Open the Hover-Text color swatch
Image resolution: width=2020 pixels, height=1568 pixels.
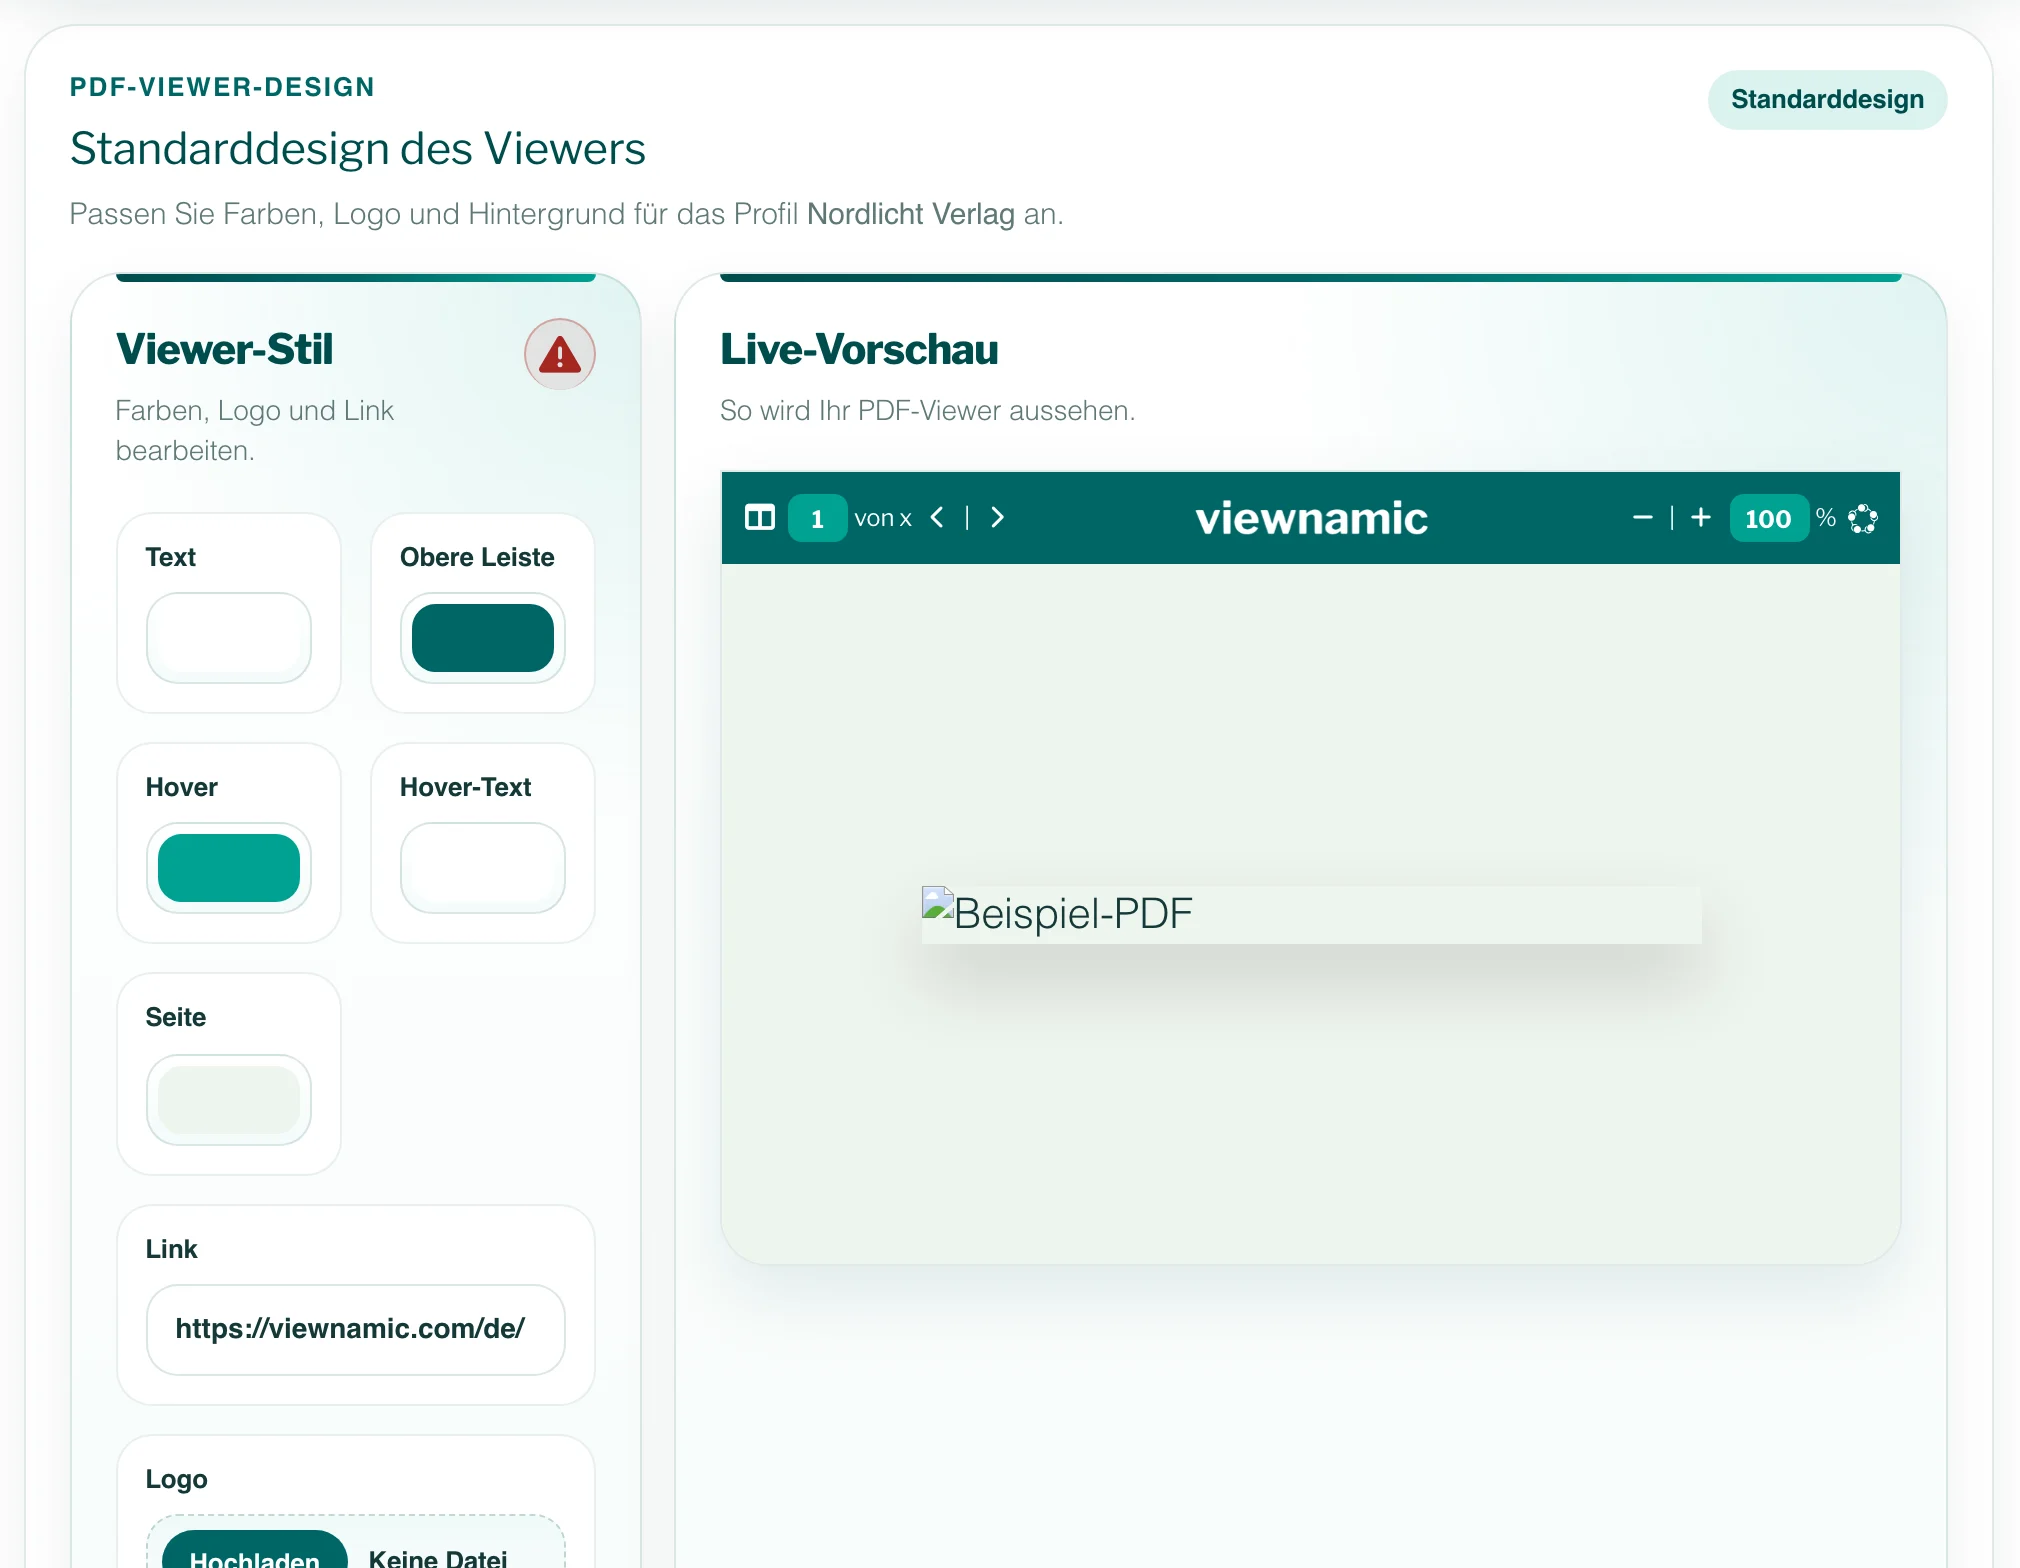pos(483,868)
